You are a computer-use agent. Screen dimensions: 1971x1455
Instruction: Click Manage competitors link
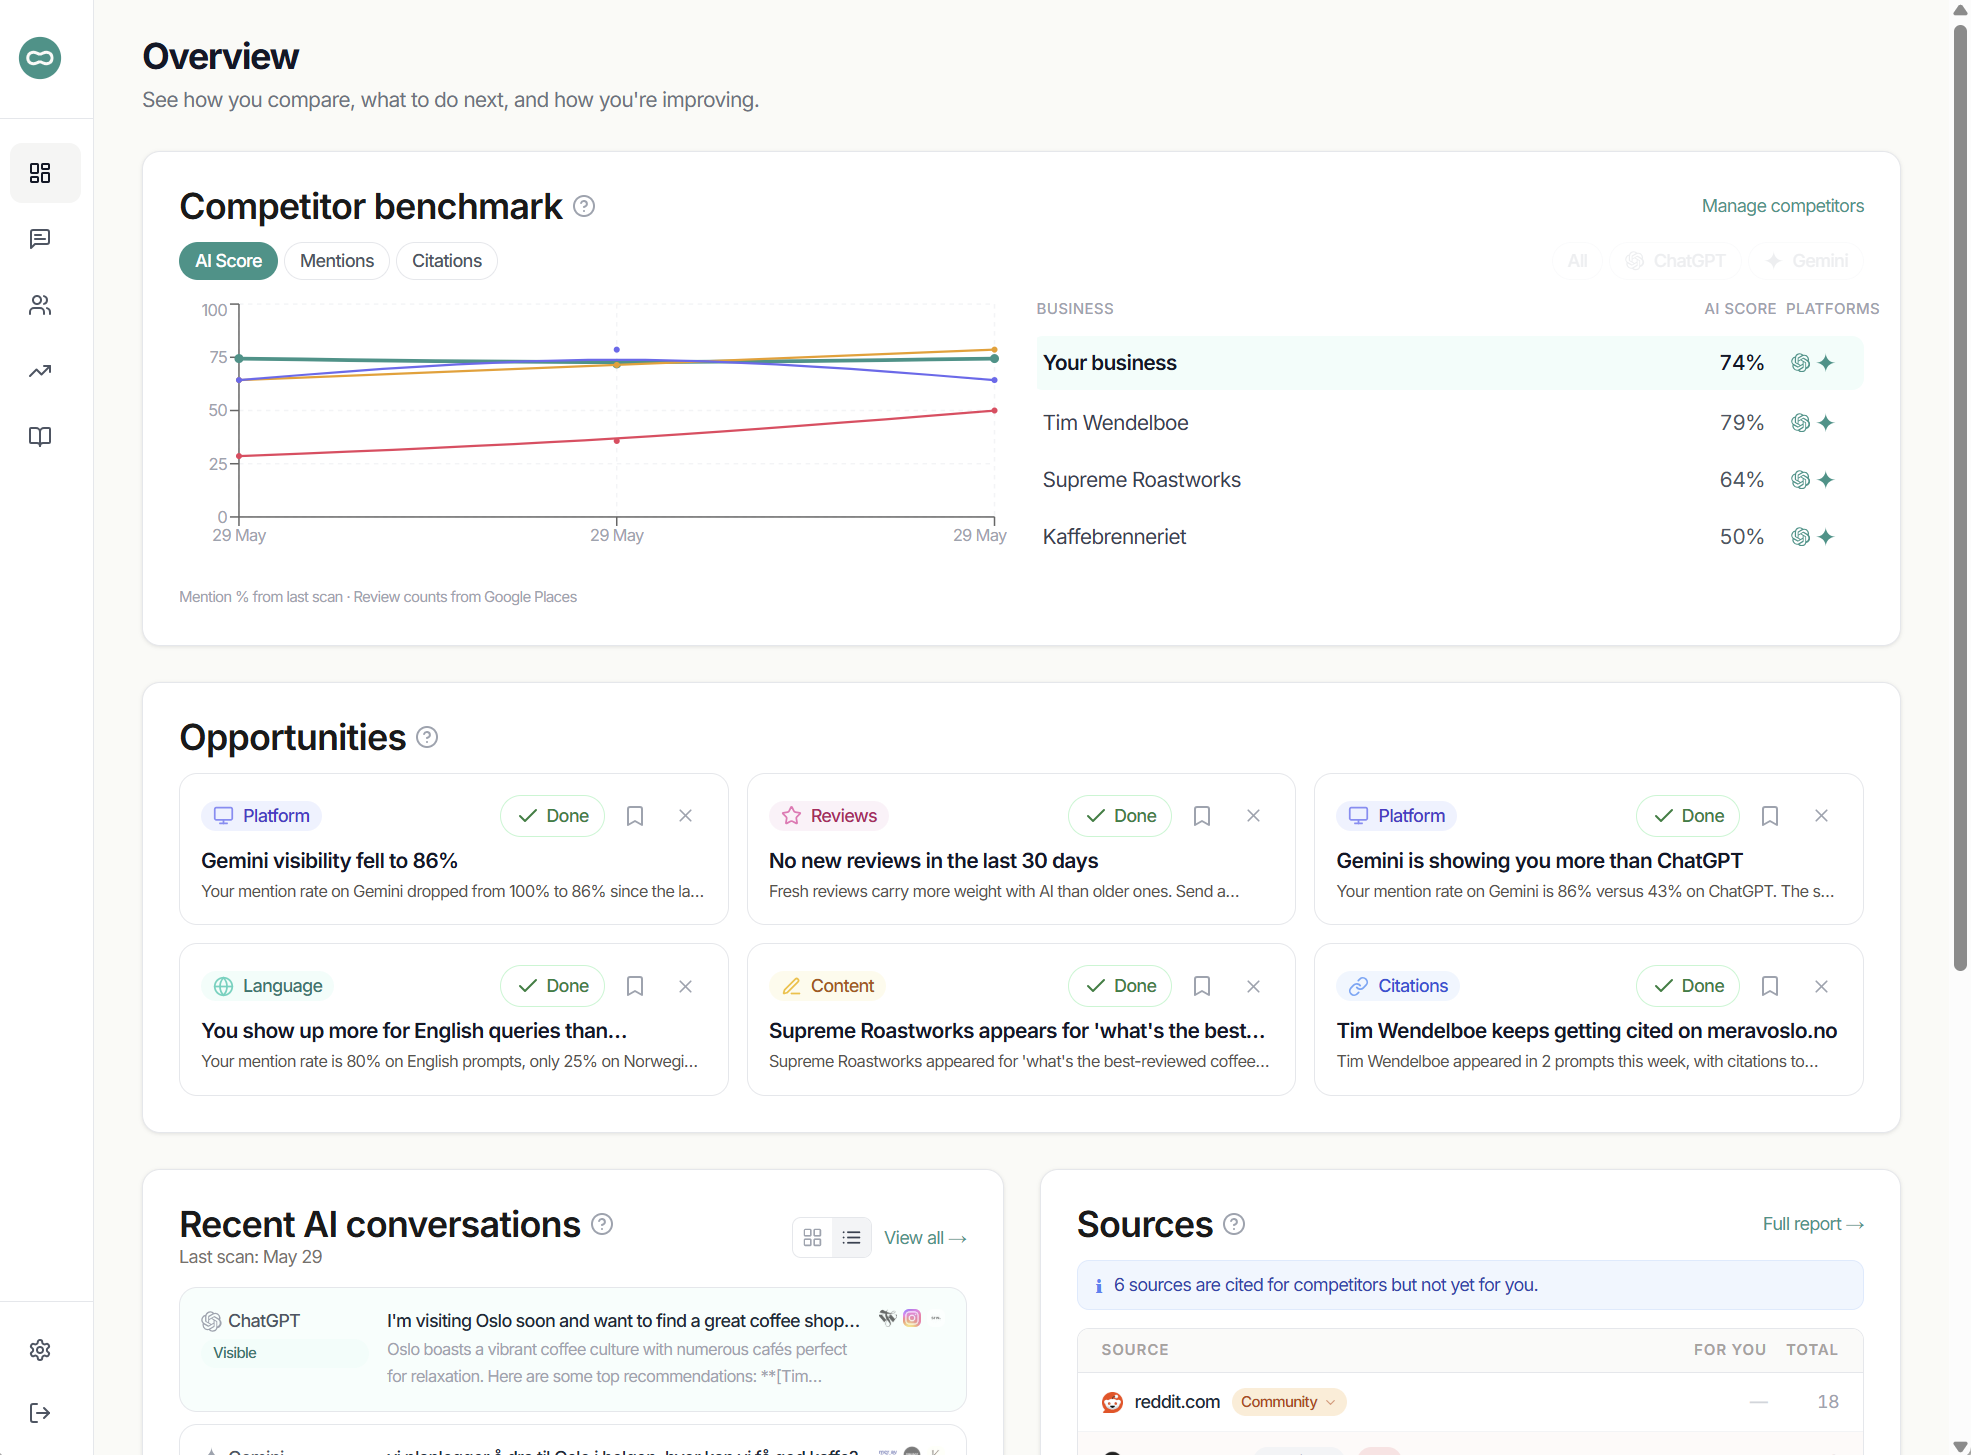tap(1783, 206)
